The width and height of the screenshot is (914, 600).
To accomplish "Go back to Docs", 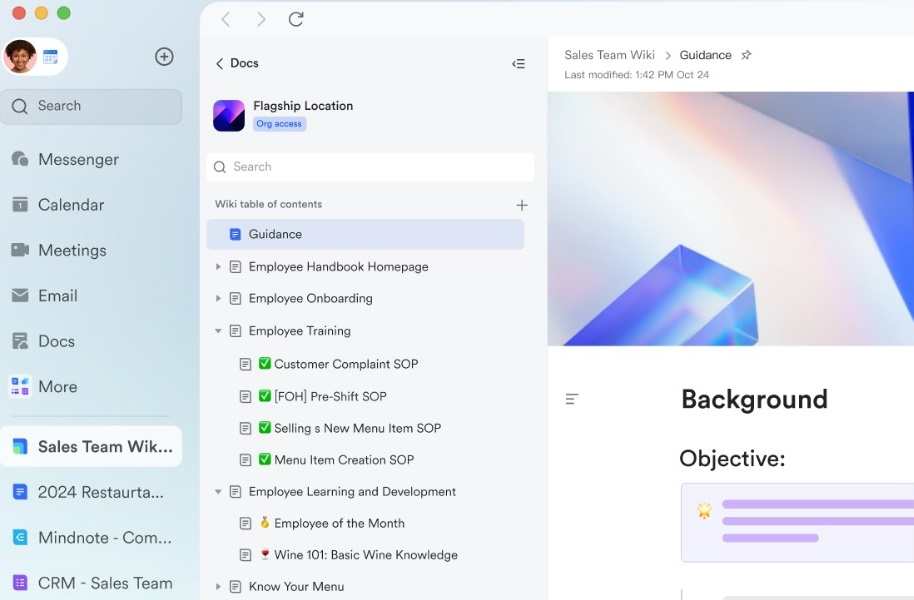I will click(x=237, y=63).
